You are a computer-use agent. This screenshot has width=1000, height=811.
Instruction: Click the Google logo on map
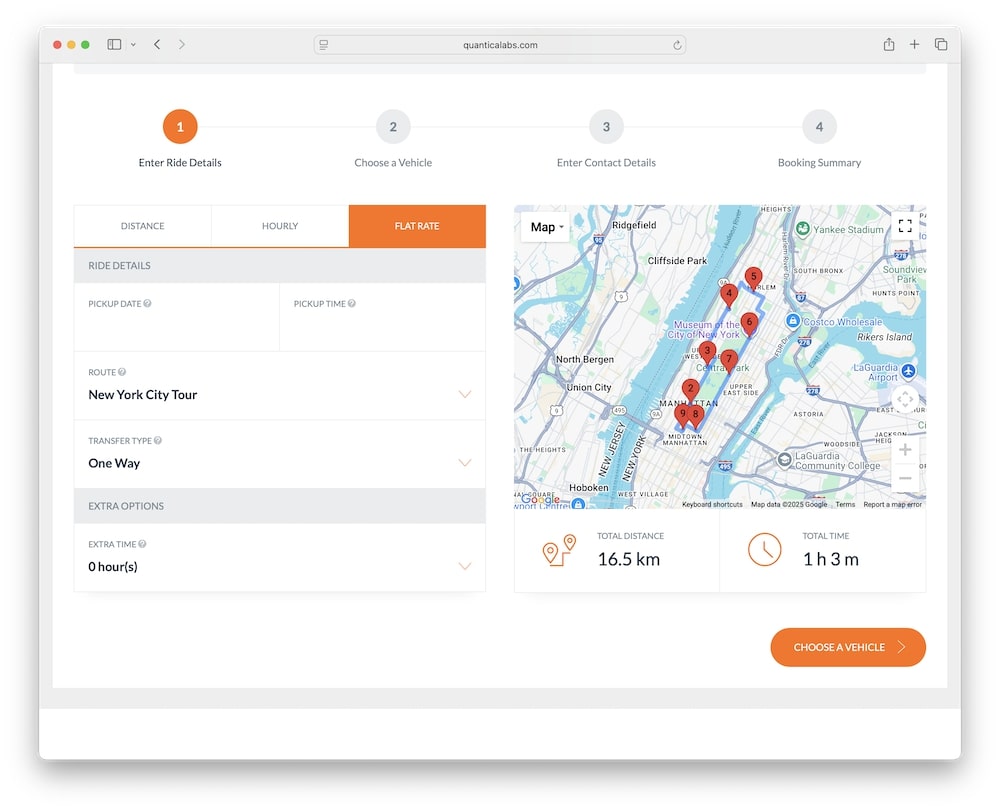540,500
